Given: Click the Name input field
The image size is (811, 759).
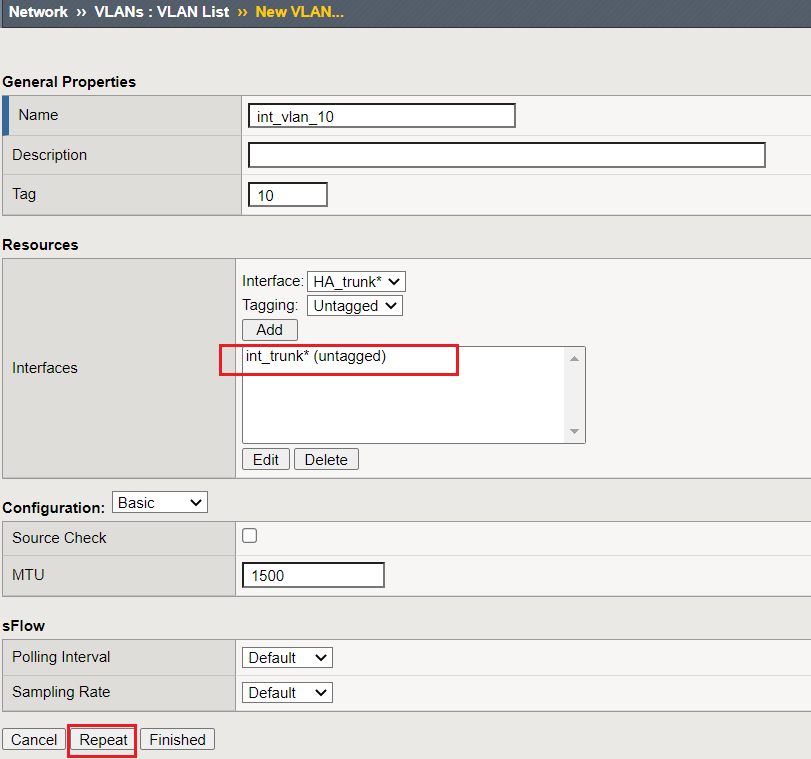Looking at the screenshot, I should (x=382, y=116).
